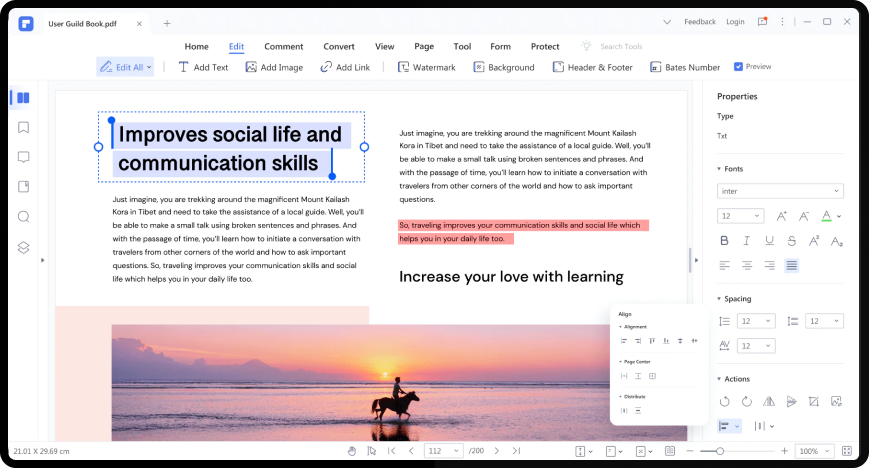Add a new document tab
The image size is (869, 468).
click(167, 23)
